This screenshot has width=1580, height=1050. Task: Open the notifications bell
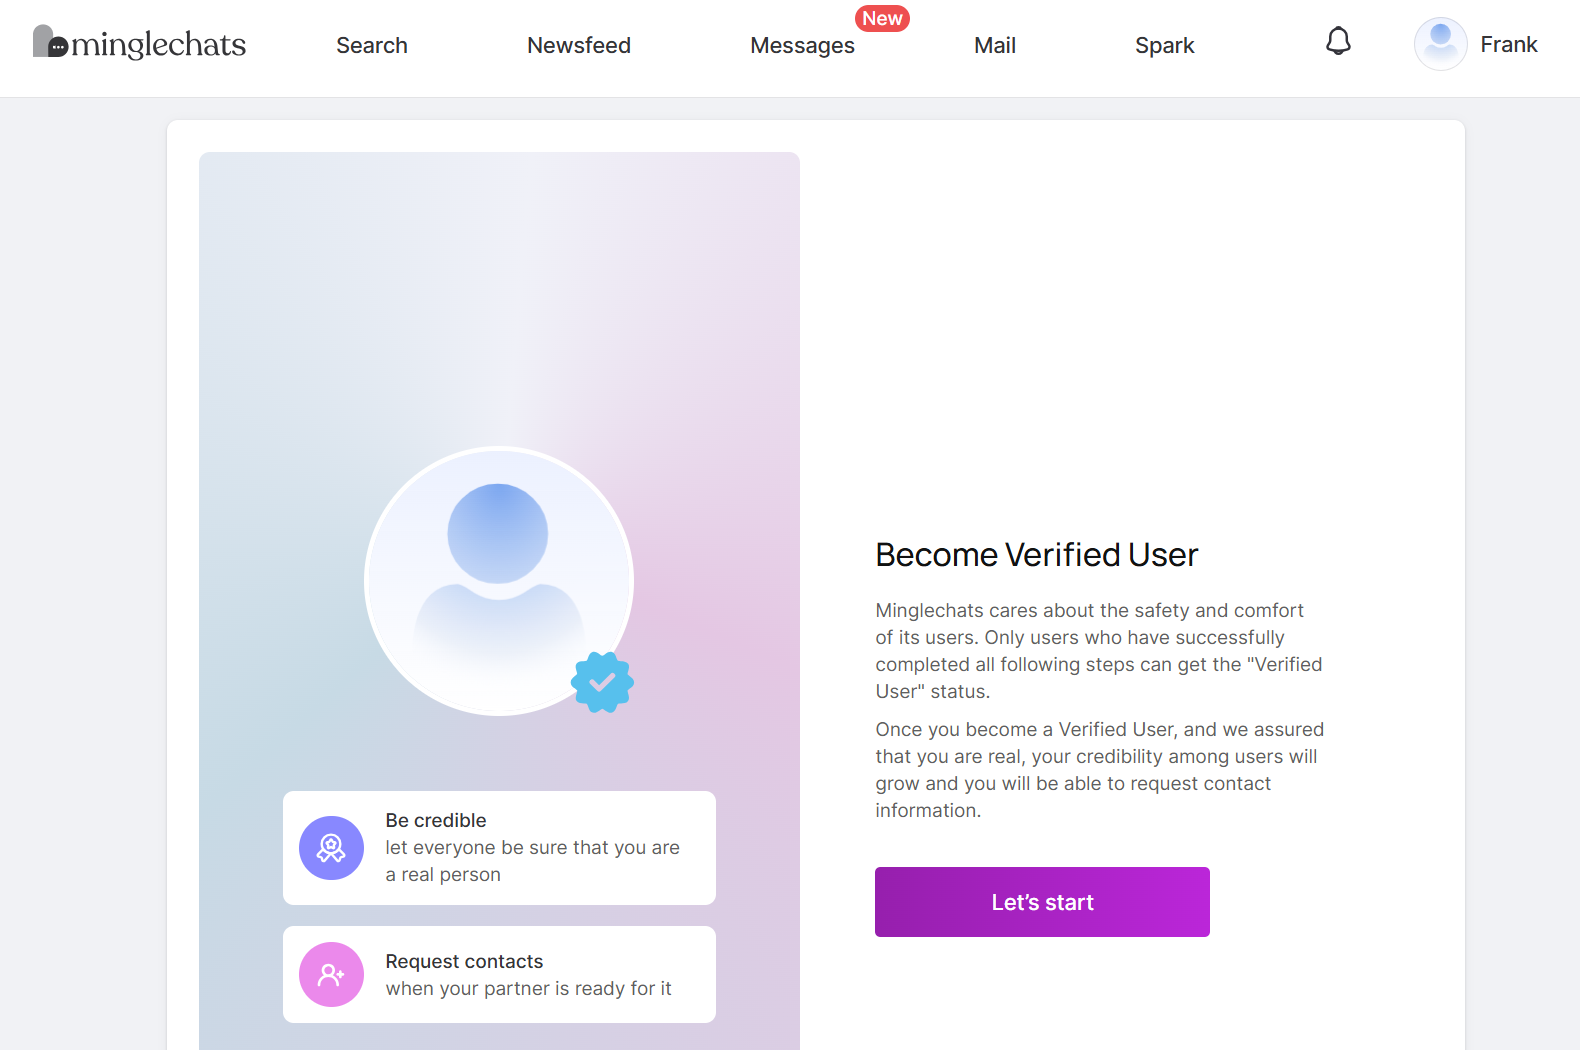click(x=1338, y=42)
